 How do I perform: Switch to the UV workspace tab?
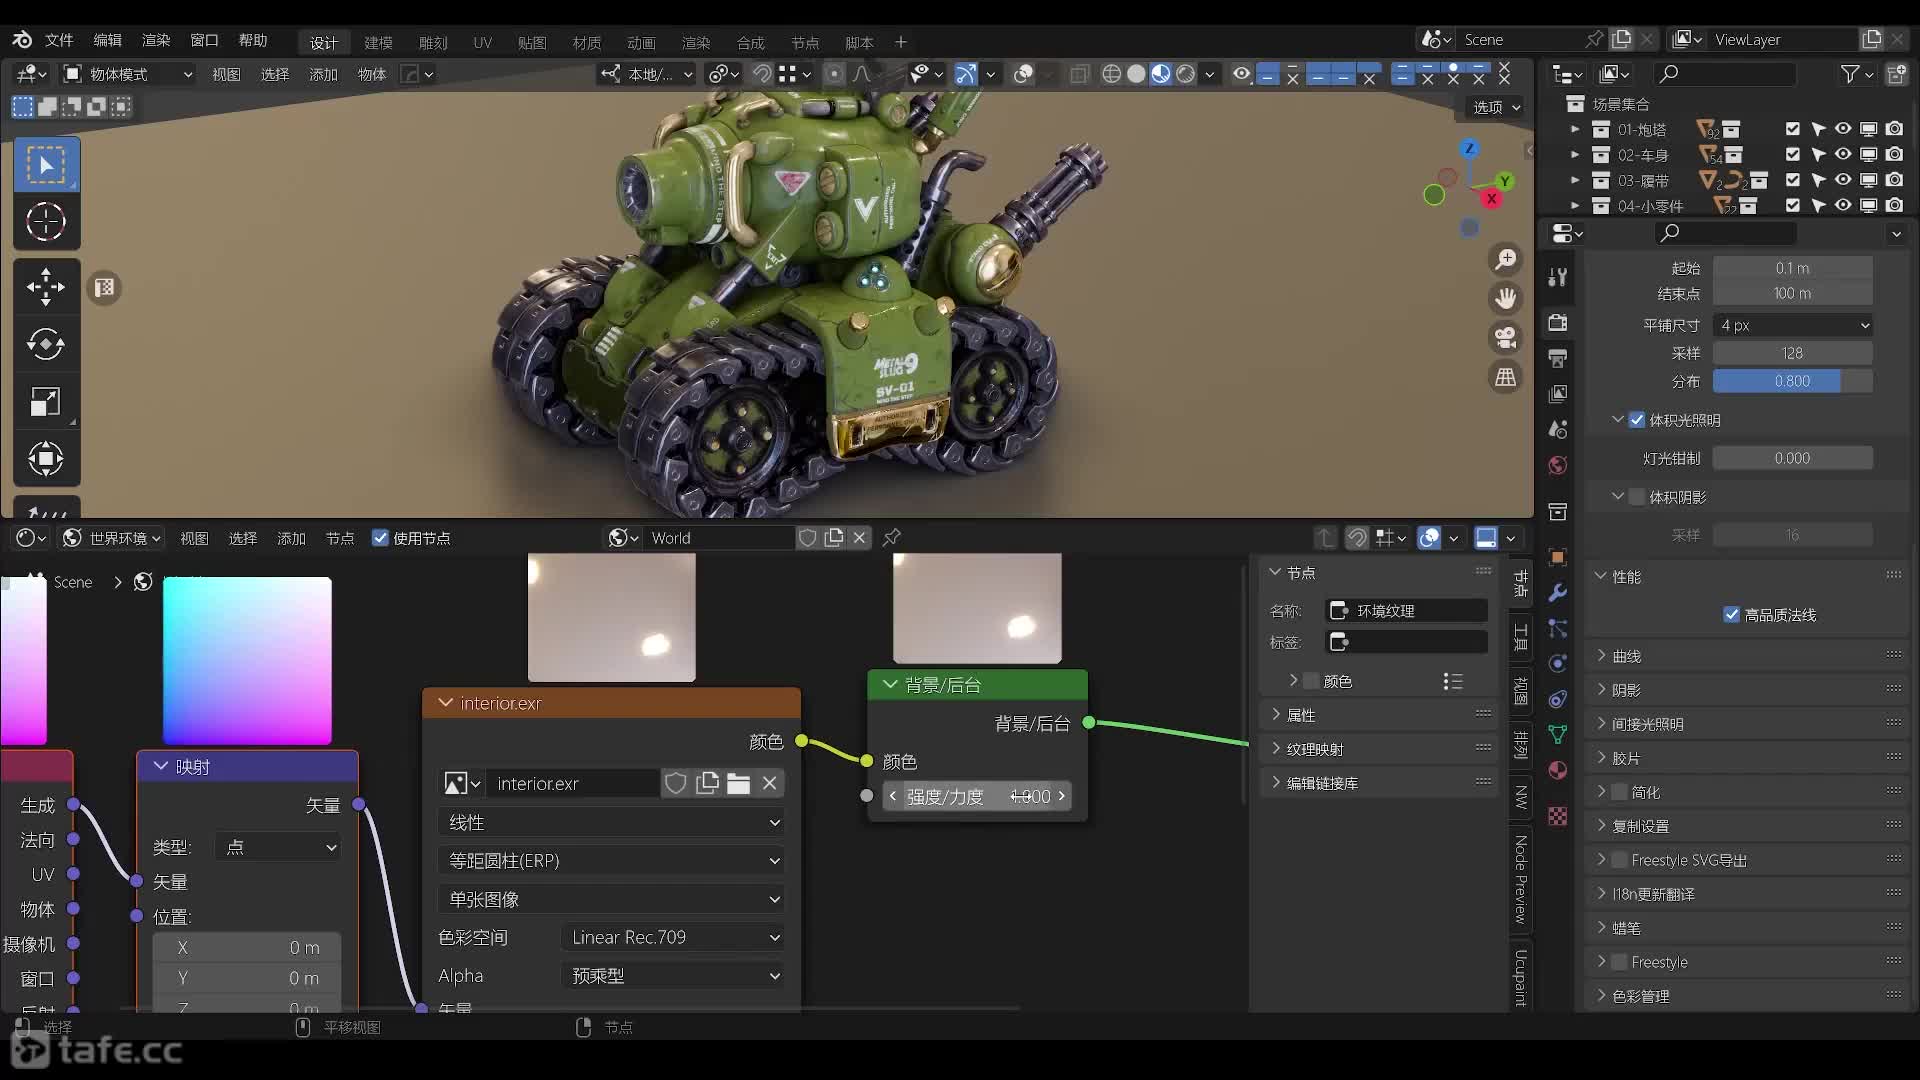482,42
